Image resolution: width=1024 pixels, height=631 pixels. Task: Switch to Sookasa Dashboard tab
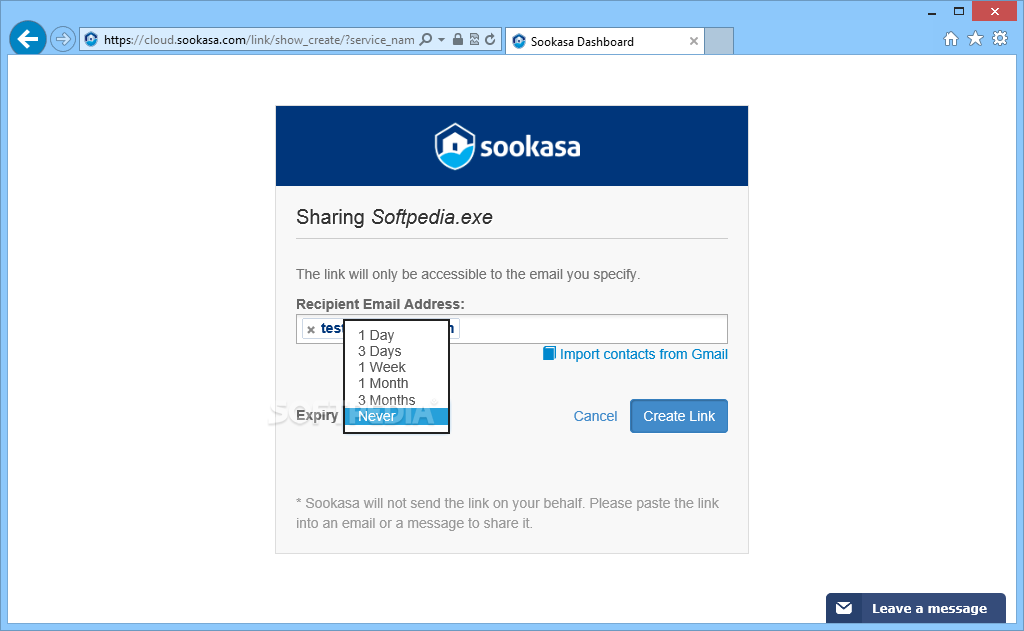point(604,41)
